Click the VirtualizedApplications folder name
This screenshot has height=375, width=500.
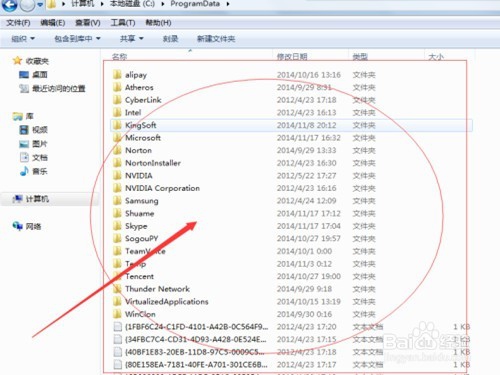click(167, 302)
